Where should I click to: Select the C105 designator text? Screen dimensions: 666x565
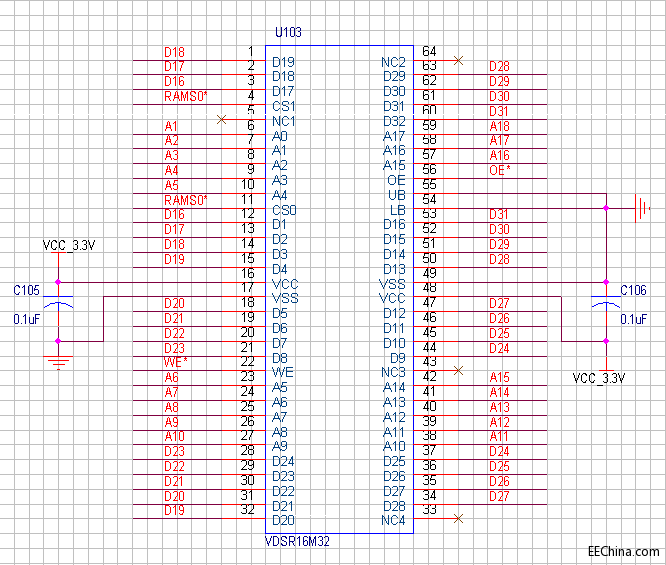pyautogui.click(x=26, y=290)
